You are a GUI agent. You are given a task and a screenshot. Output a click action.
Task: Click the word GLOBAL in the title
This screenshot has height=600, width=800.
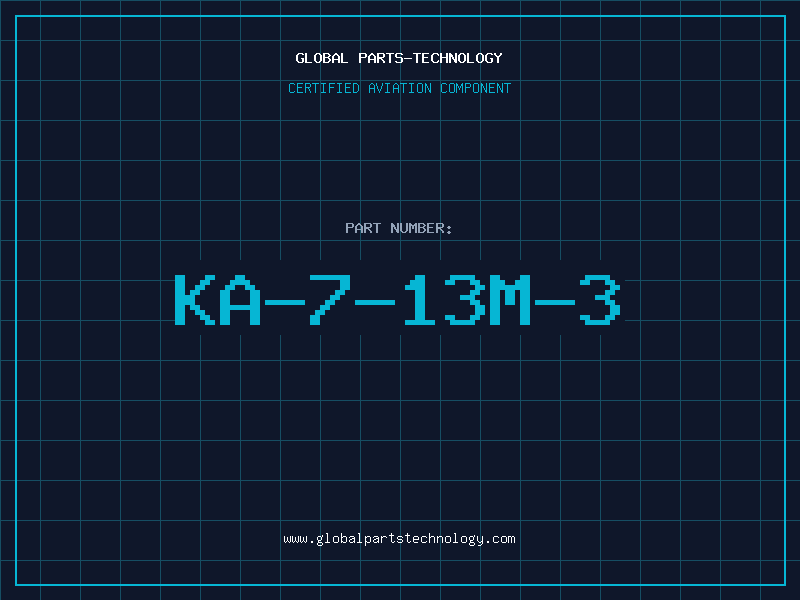(322, 58)
